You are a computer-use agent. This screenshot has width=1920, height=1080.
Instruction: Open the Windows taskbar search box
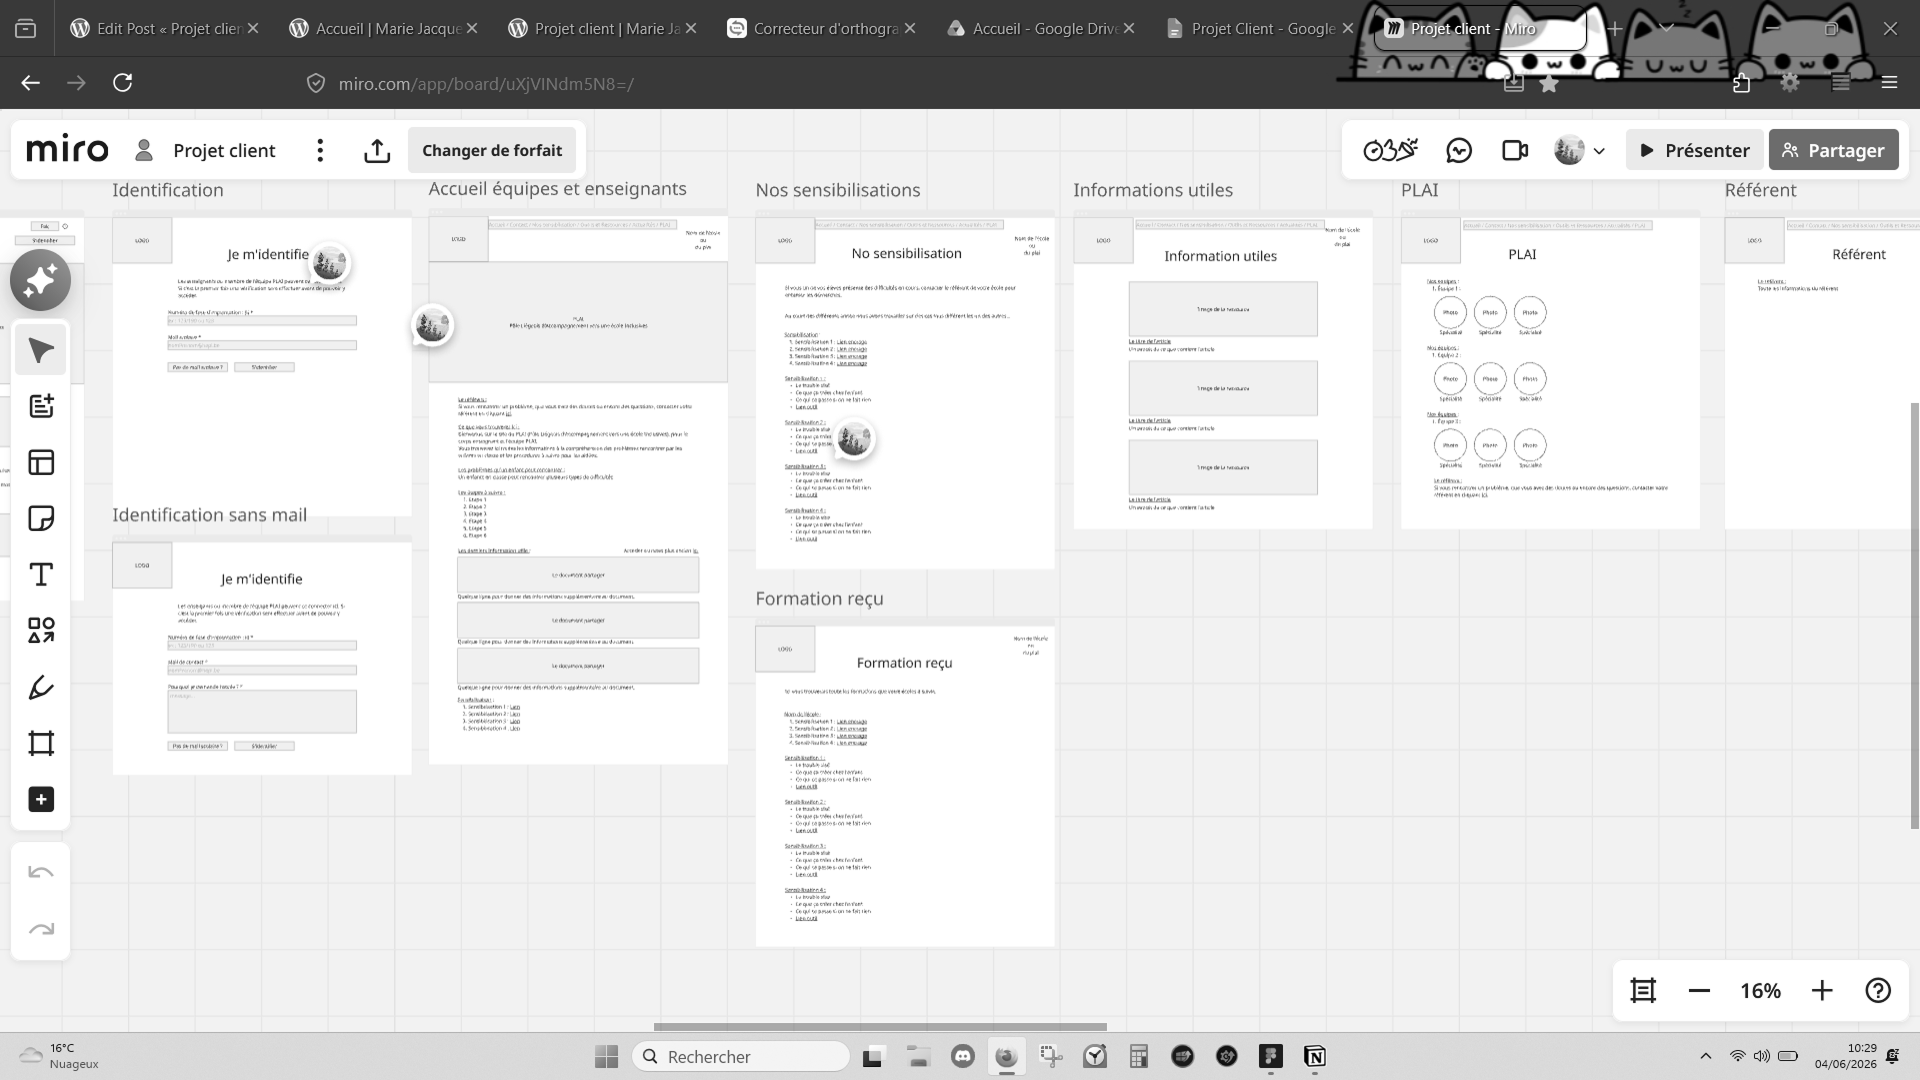coord(741,1056)
